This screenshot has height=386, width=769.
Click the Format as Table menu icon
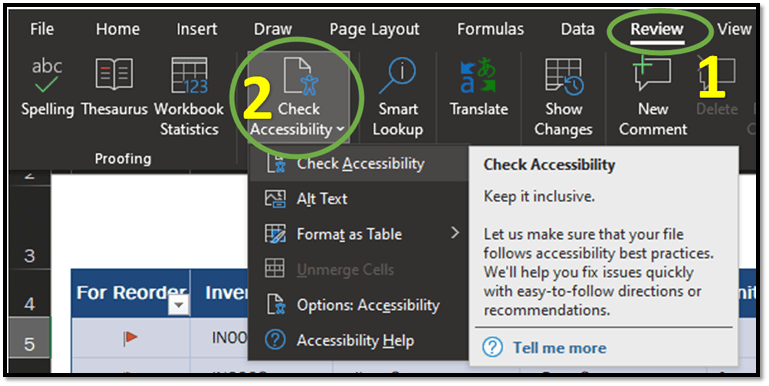coord(275,234)
